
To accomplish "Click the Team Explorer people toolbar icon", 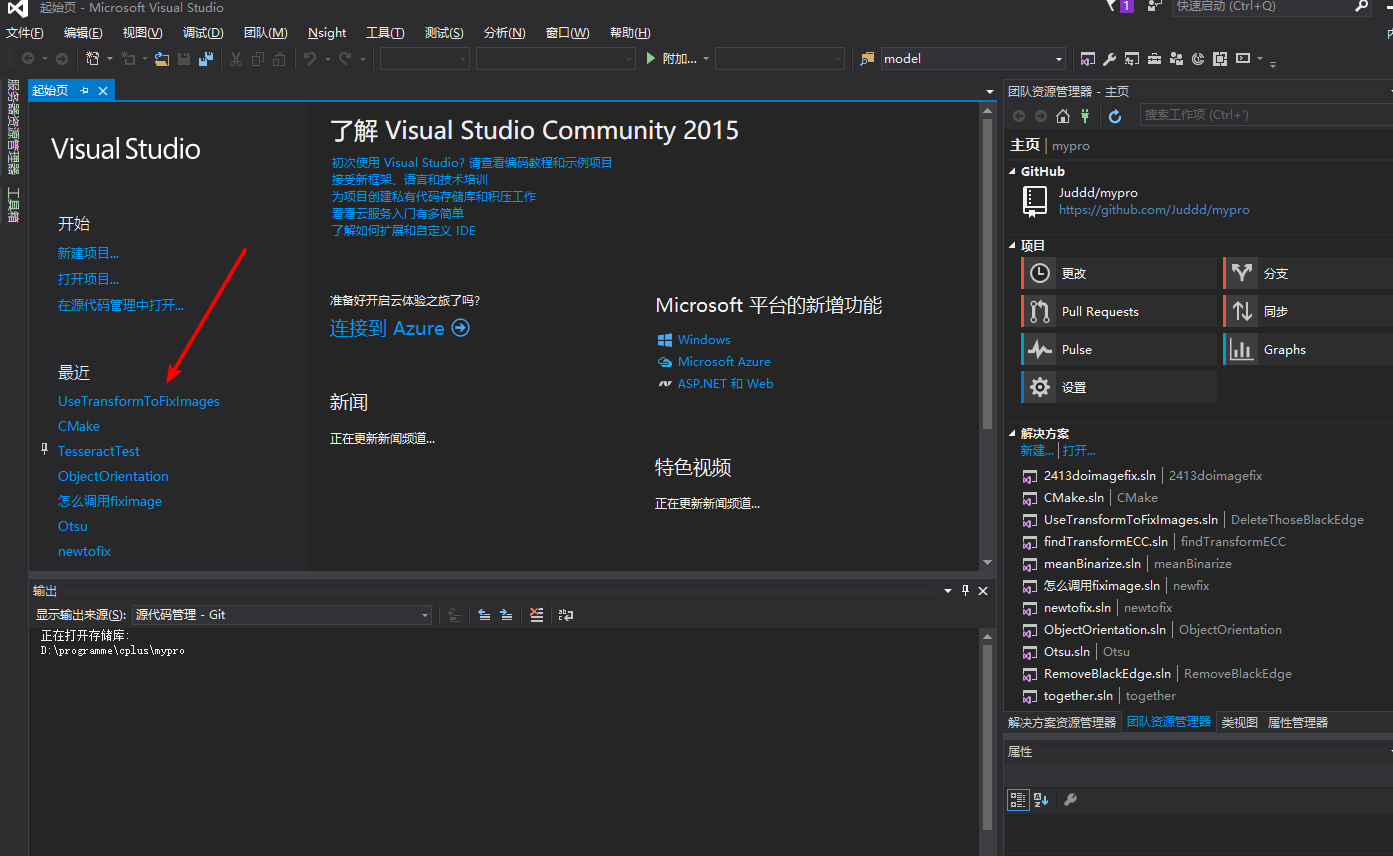I will point(1175,59).
